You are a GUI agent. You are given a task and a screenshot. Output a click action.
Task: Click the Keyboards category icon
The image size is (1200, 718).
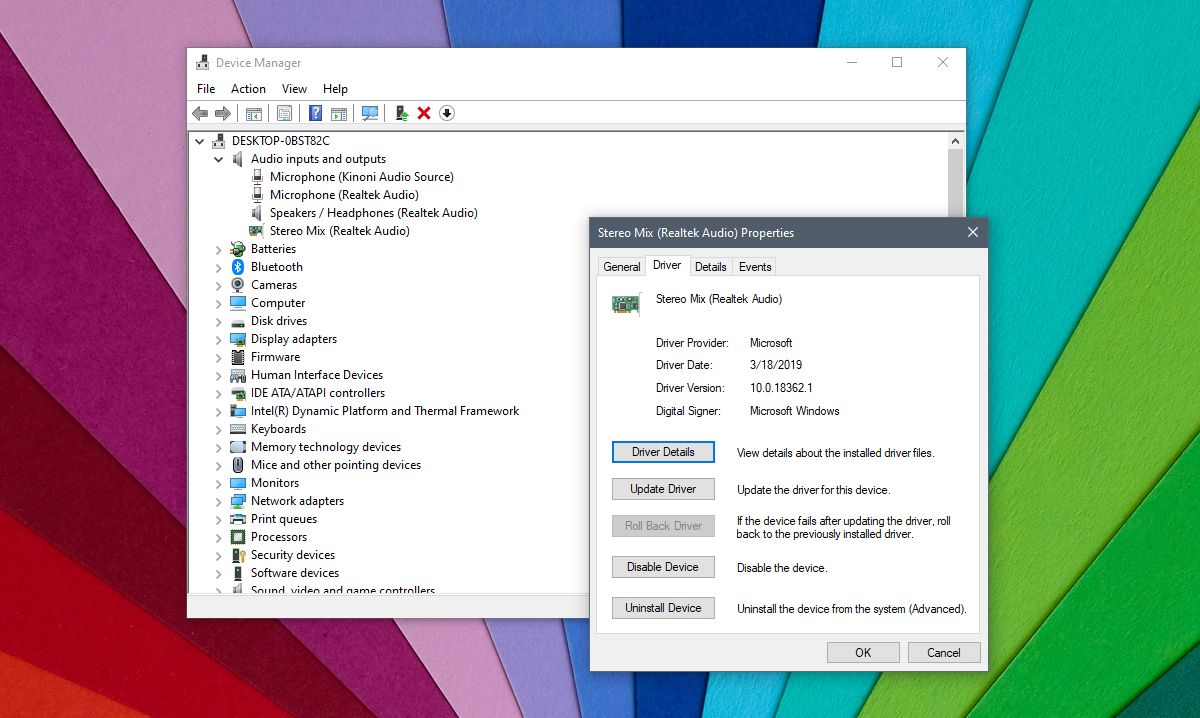238,429
